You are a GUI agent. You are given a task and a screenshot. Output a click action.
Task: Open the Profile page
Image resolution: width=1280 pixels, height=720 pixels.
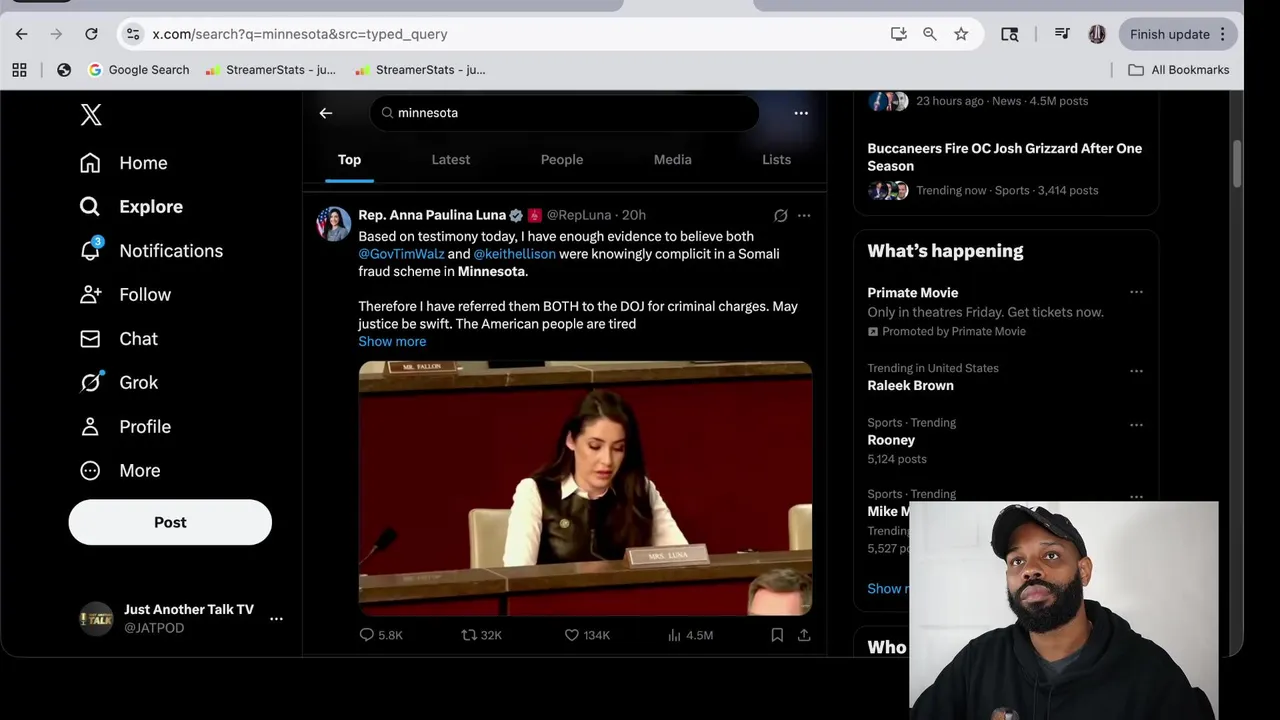point(126,427)
